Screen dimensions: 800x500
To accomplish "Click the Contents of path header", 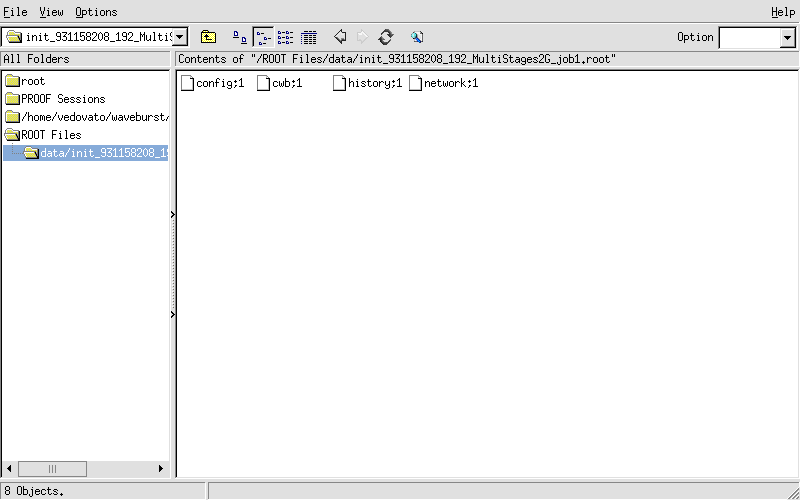I will point(487,59).
